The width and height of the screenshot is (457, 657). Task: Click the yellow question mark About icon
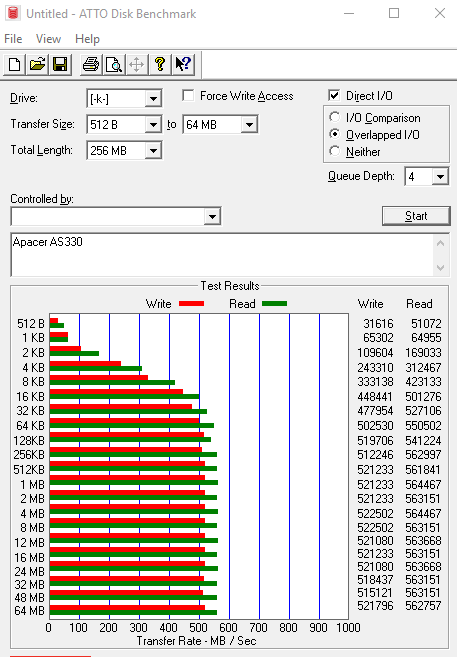(160, 65)
